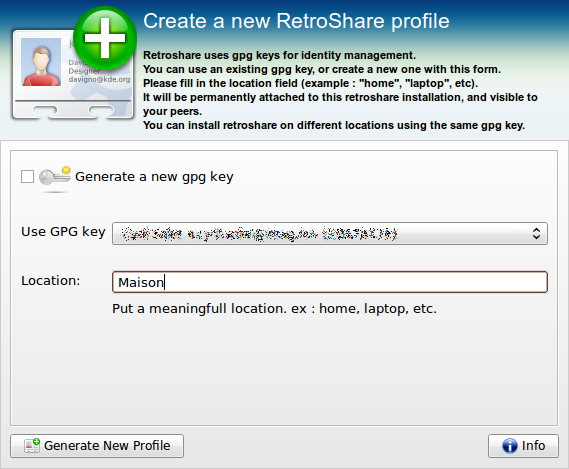Click the green plus icon in header
This screenshot has height=469, width=569.
click(x=105, y=38)
